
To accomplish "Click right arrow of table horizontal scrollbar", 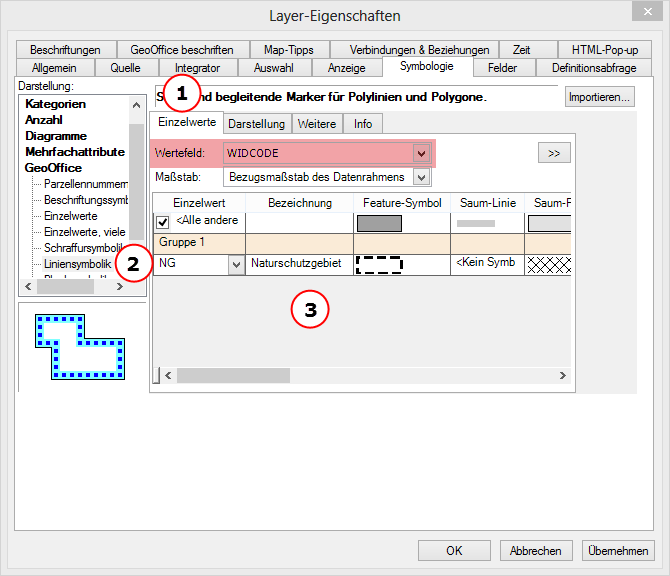I will point(565,375).
